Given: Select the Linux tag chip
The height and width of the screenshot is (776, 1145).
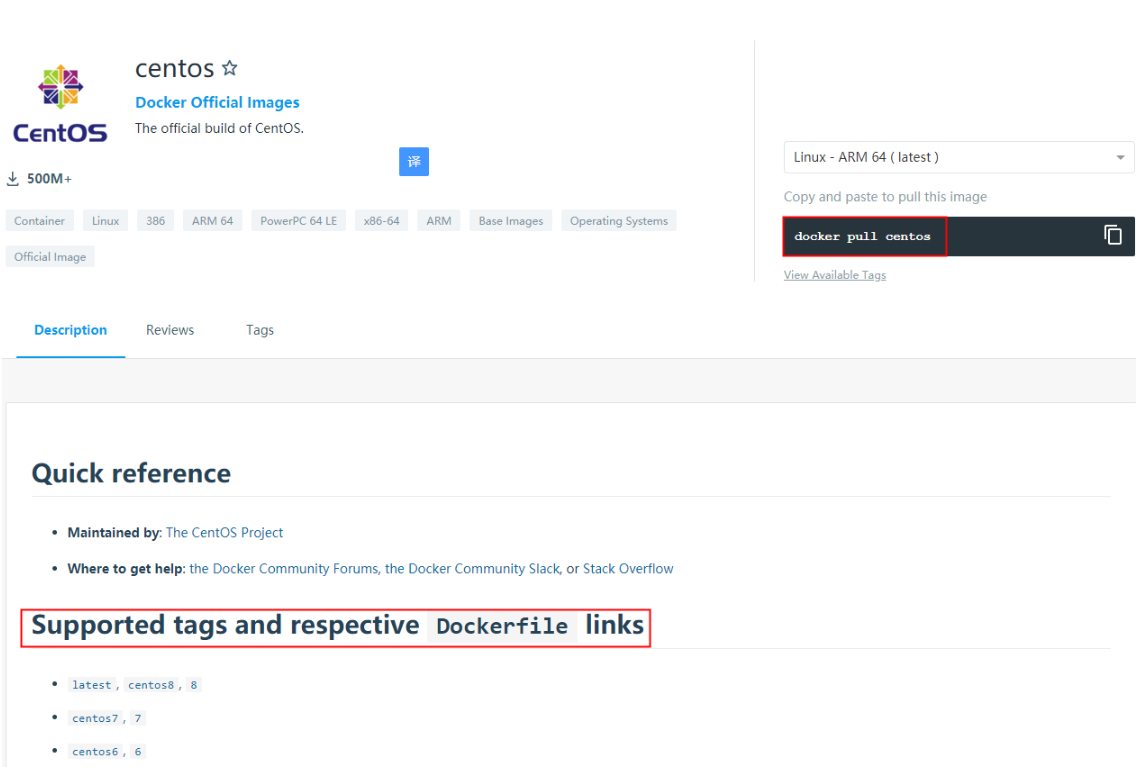Looking at the screenshot, I should point(105,220).
